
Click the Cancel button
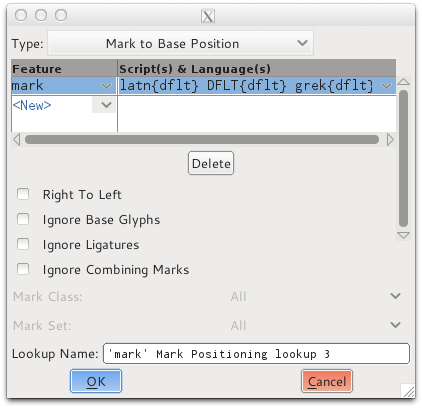coord(327,381)
